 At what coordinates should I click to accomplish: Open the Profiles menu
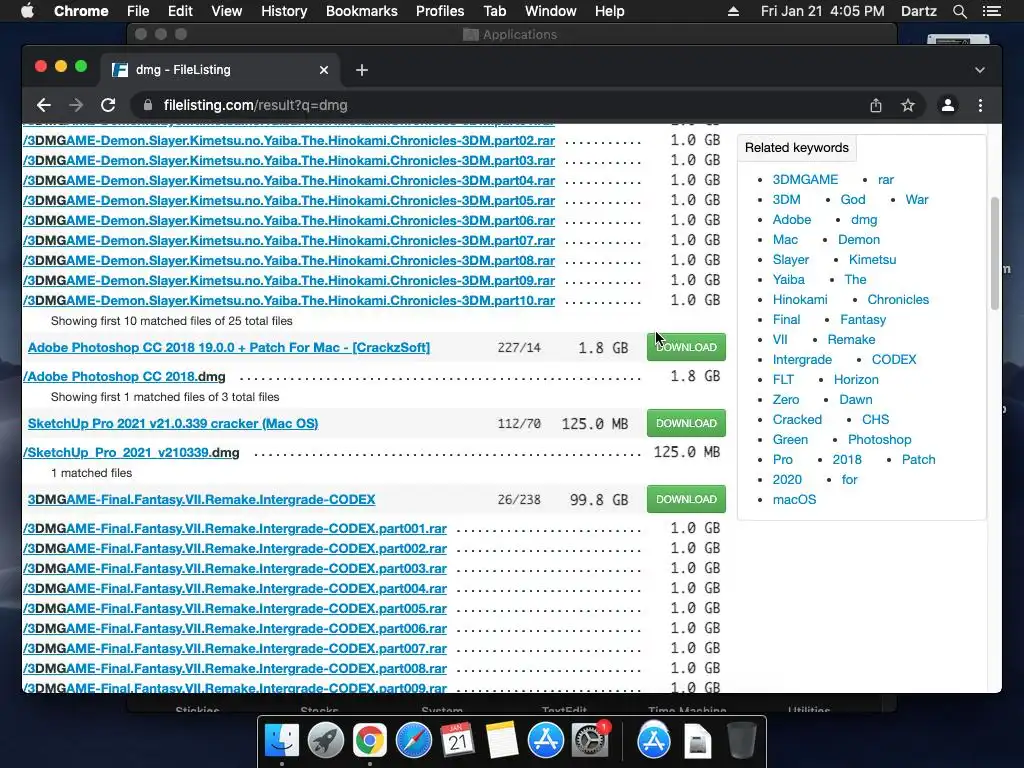tap(440, 11)
